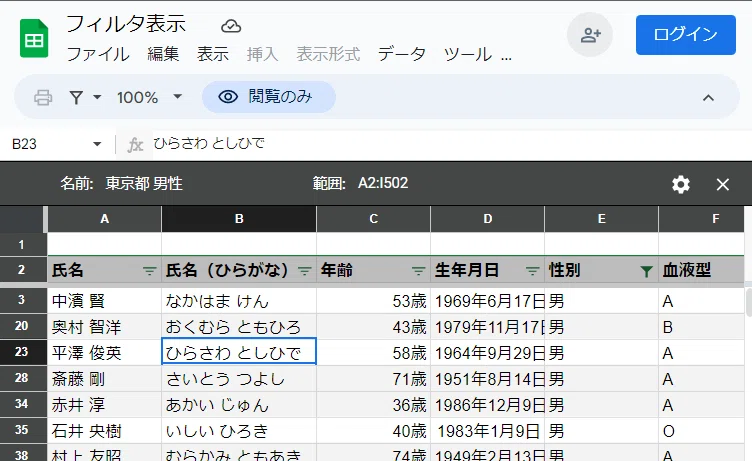Screen dimensions: 752x461
Task: Click the cloud save status icon
Action: coord(231,26)
